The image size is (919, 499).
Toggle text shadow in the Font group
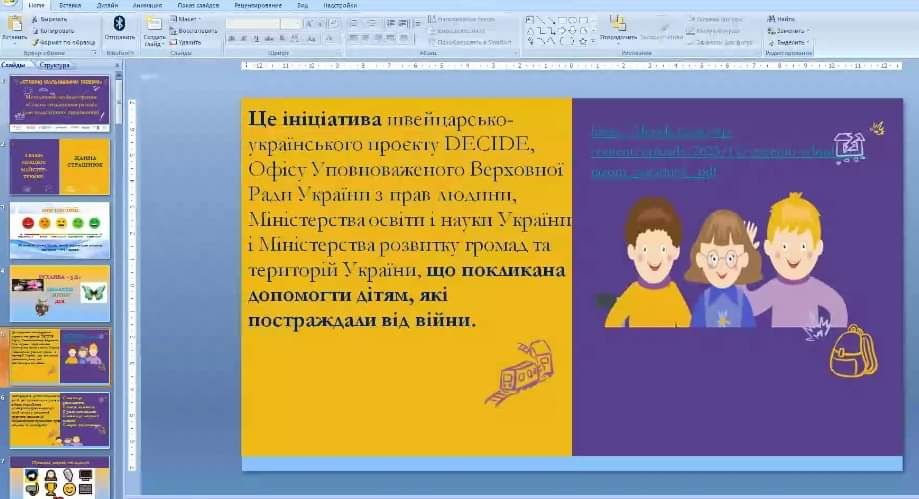tap(282, 38)
